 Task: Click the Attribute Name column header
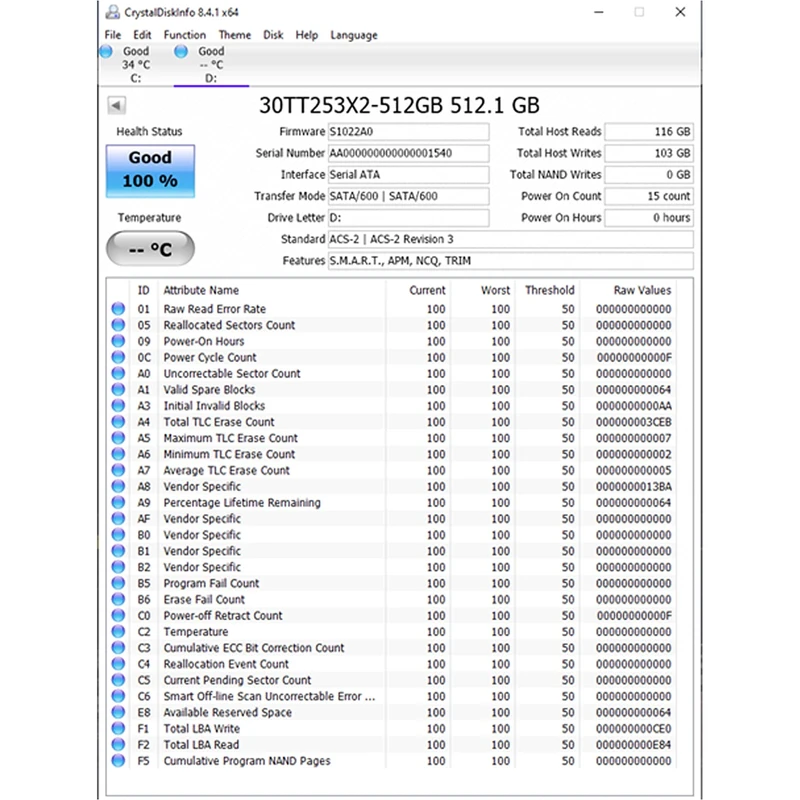pos(201,290)
